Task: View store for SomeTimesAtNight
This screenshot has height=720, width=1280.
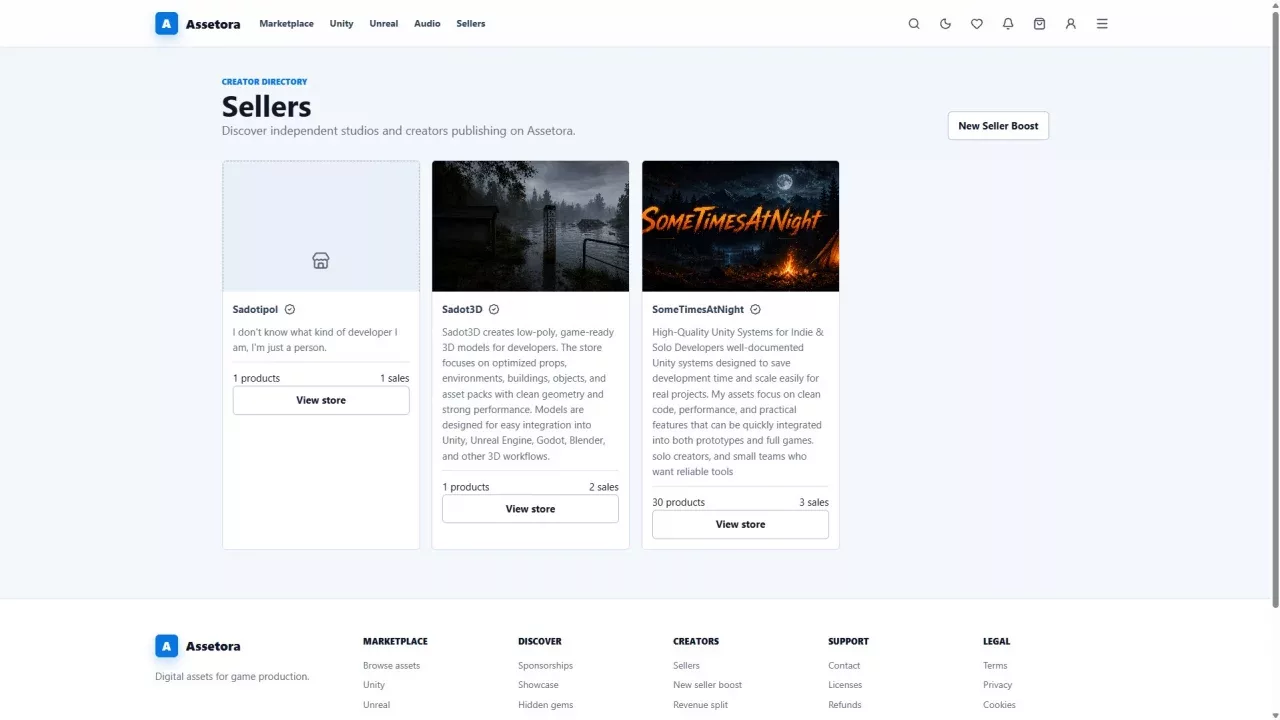Action: click(740, 524)
